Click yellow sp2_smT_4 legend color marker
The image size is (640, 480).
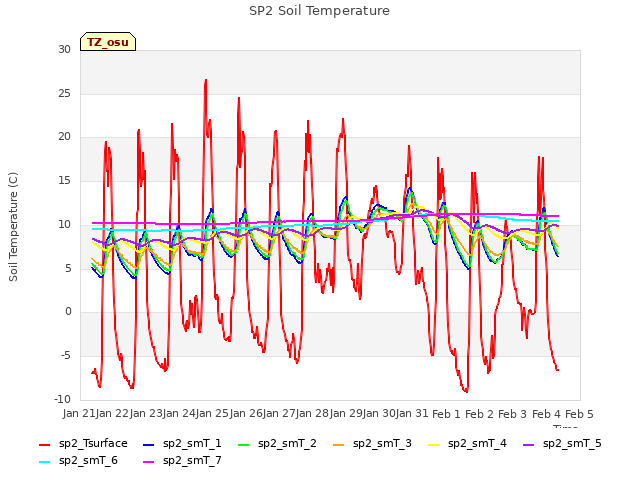pyautogui.click(x=433, y=444)
